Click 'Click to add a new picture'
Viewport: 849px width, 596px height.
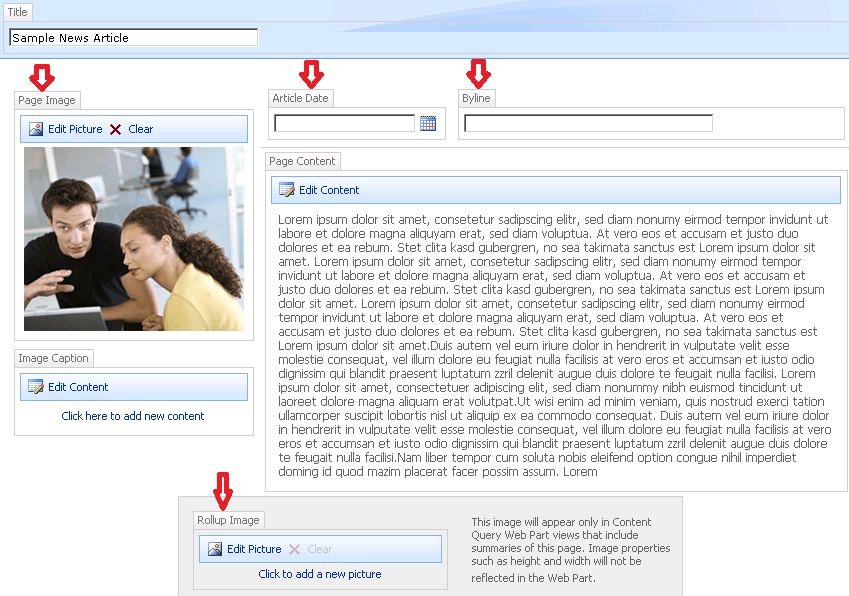pyautogui.click(x=319, y=574)
